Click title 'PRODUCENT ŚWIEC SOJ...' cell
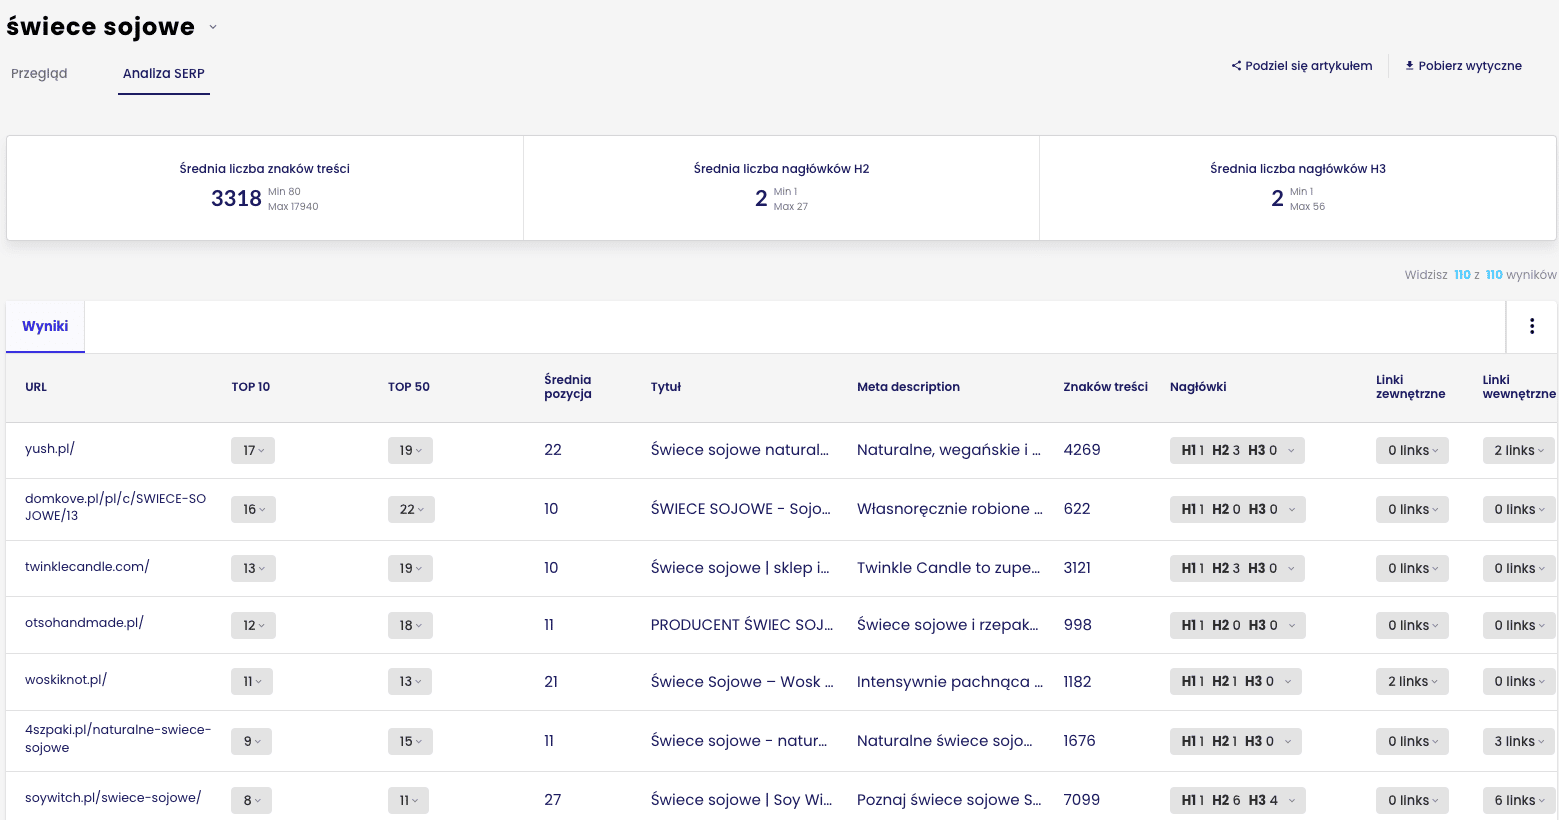The width and height of the screenshot is (1559, 820). (x=742, y=625)
